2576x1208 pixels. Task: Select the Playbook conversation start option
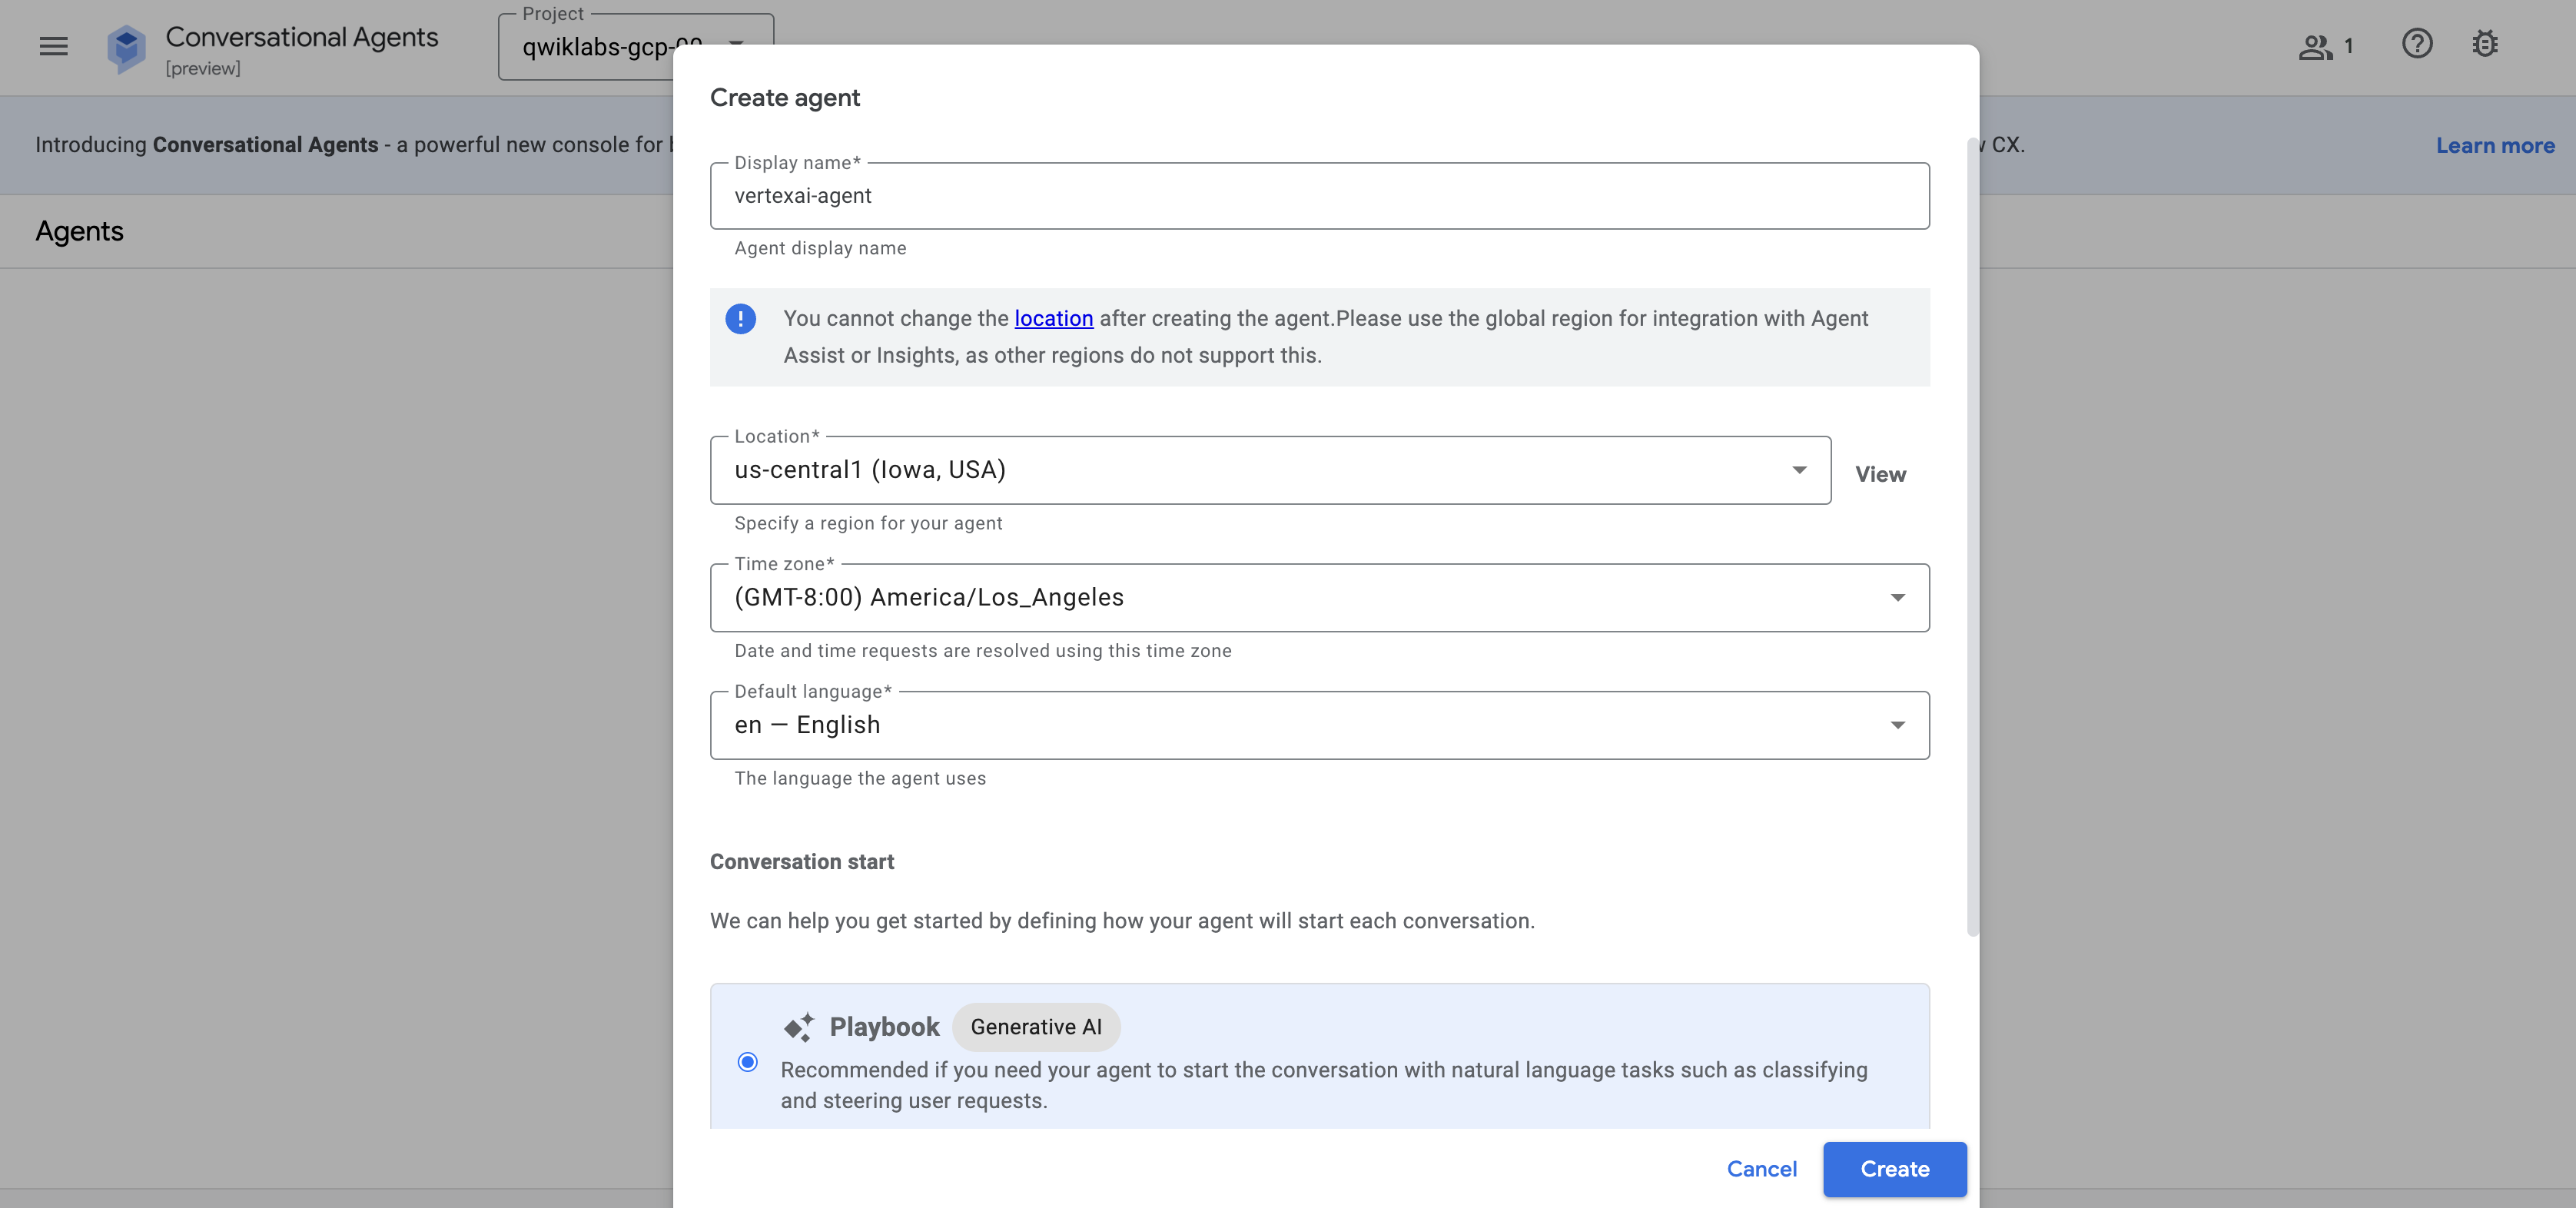[x=748, y=1062]
